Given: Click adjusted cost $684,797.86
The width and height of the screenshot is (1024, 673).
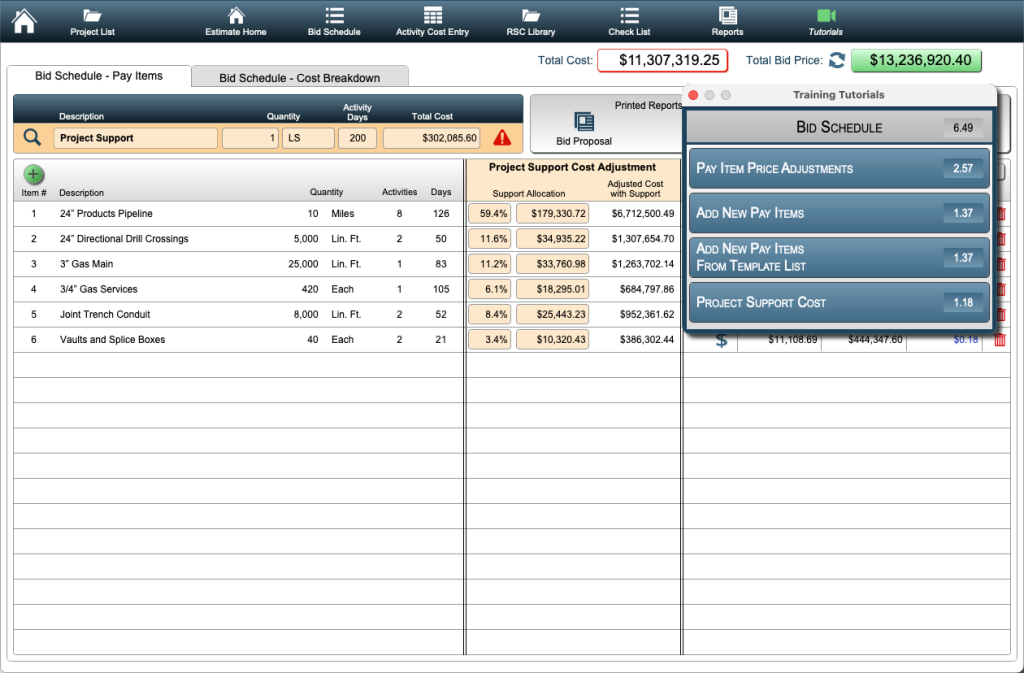Looking at the screenshot, I should point(647,289).
